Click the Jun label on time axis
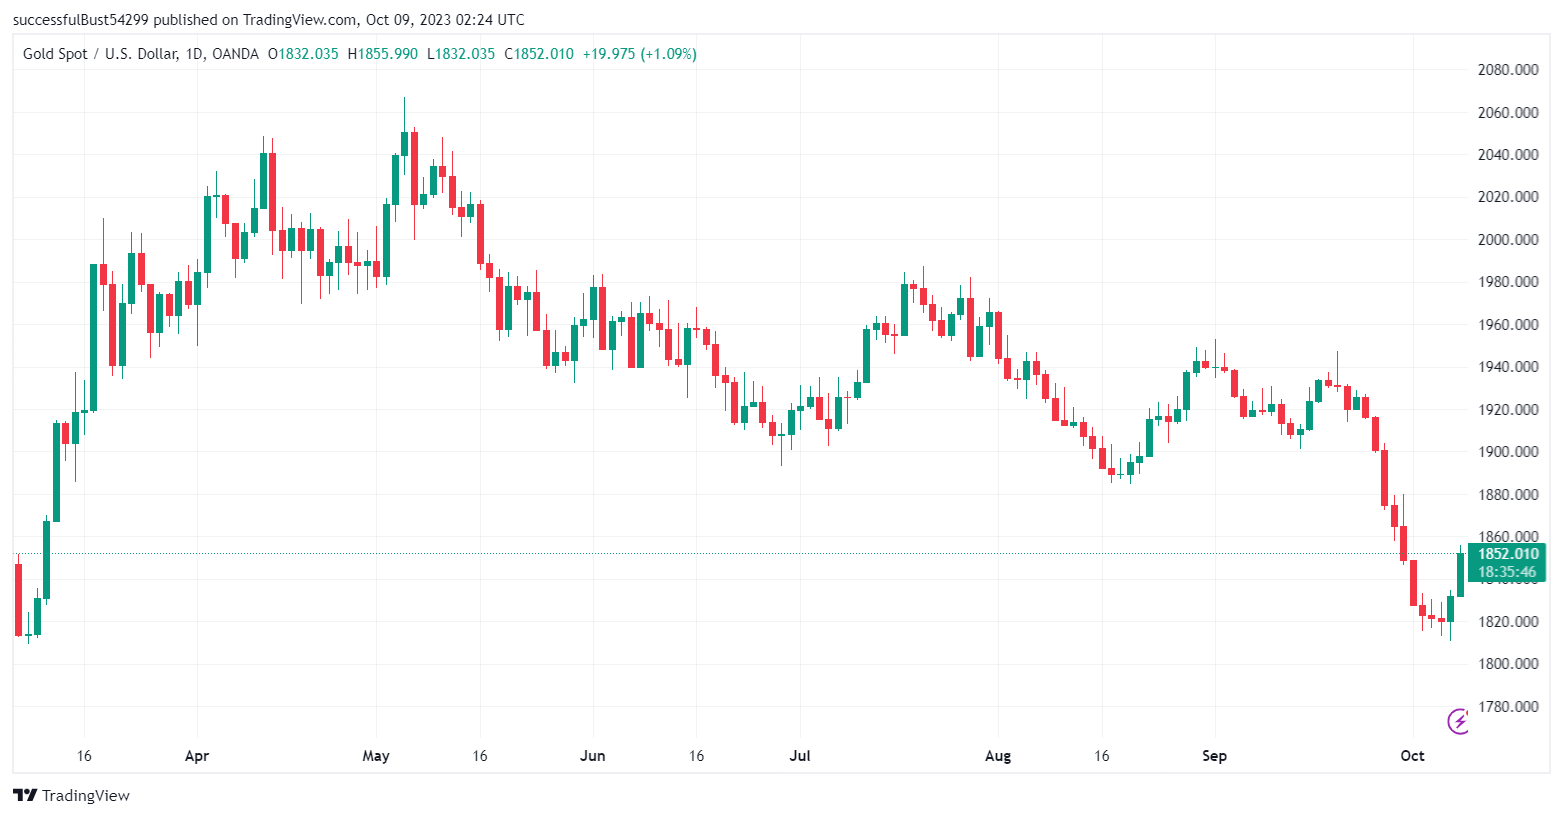Image resolution: width=1563 pixels, height=817 pixels. point(593,755)
